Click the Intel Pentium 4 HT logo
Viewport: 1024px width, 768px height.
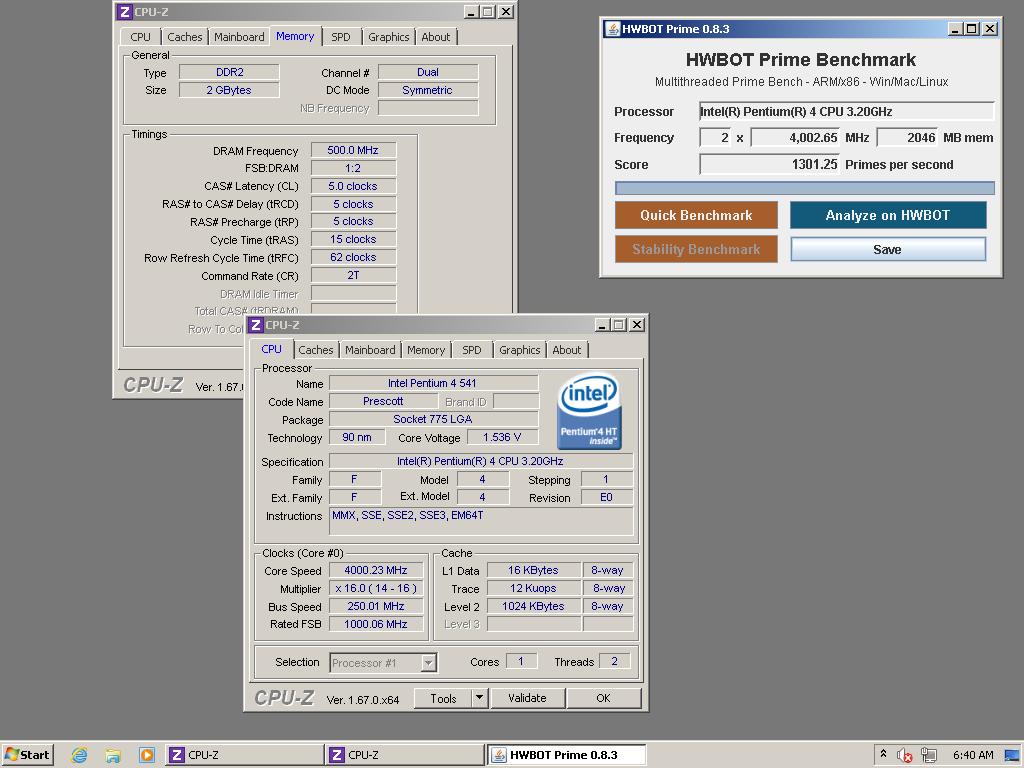click(x=589, y=411)
